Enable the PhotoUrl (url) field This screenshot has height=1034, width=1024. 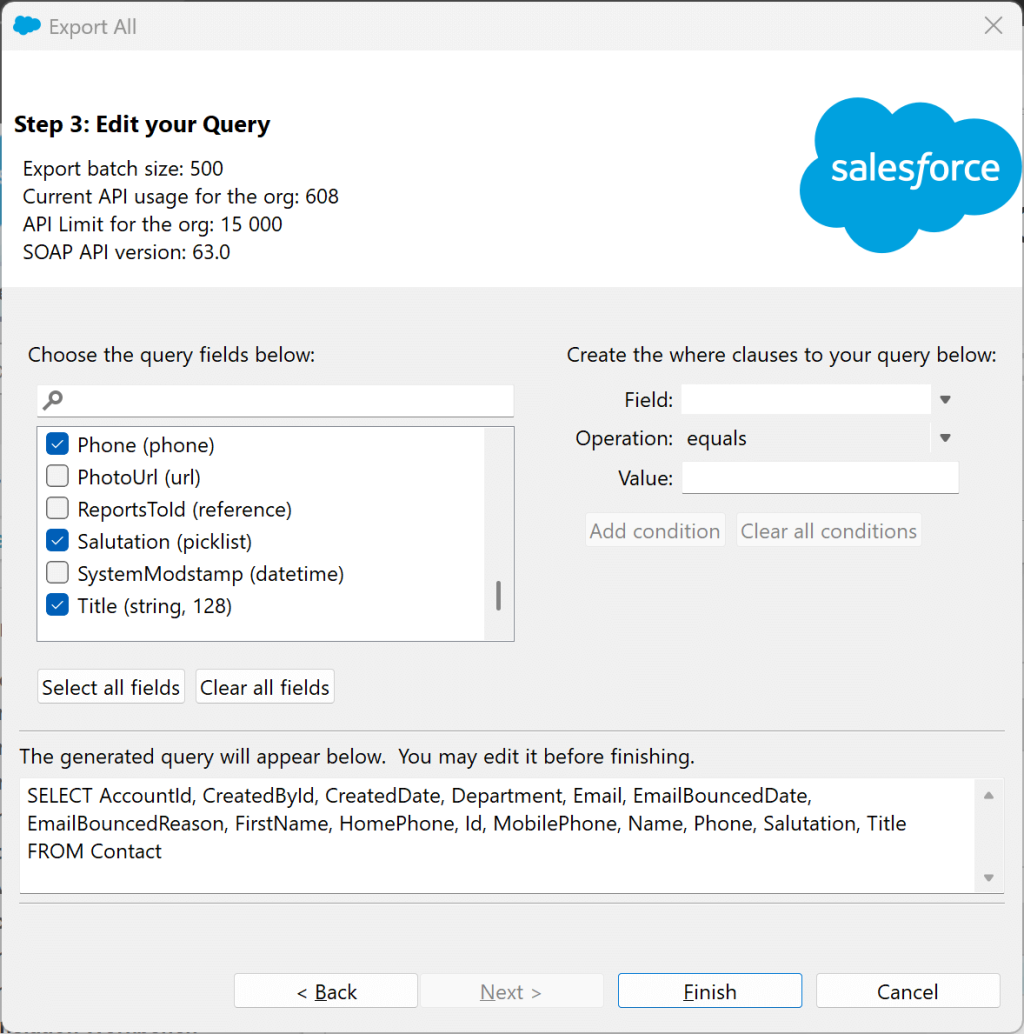[x=57, y=476]
